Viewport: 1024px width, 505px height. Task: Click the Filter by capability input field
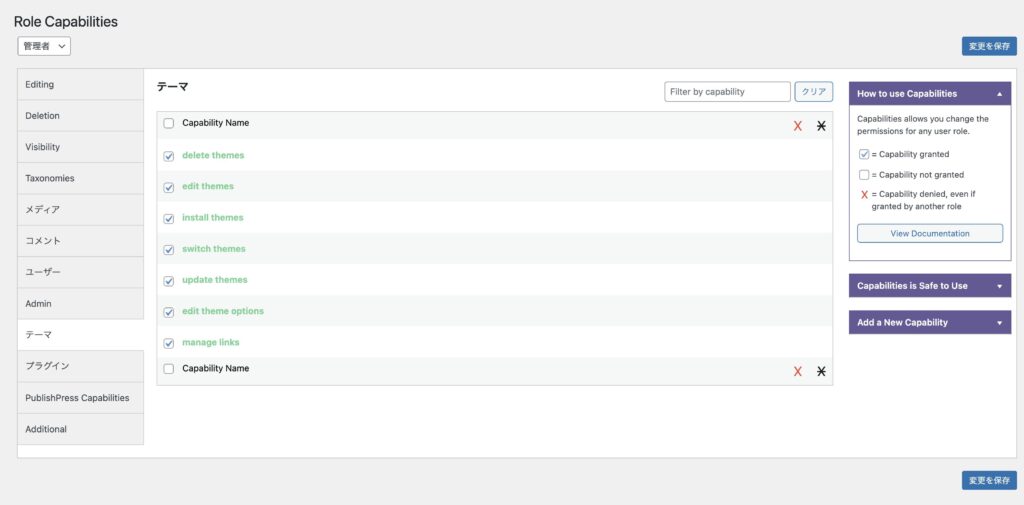tap(727, 92)
